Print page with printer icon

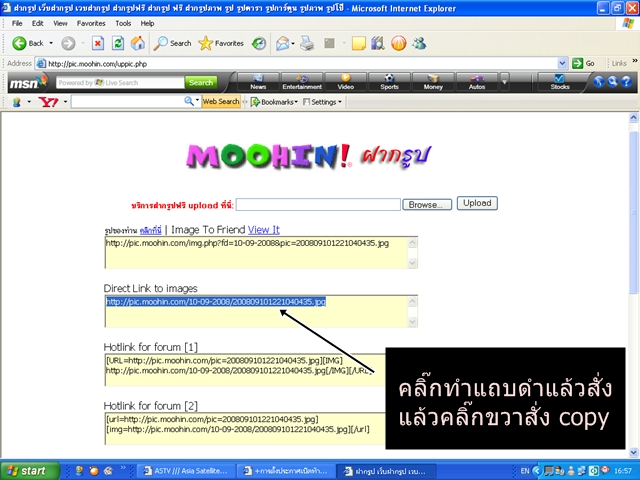(307, 43)
